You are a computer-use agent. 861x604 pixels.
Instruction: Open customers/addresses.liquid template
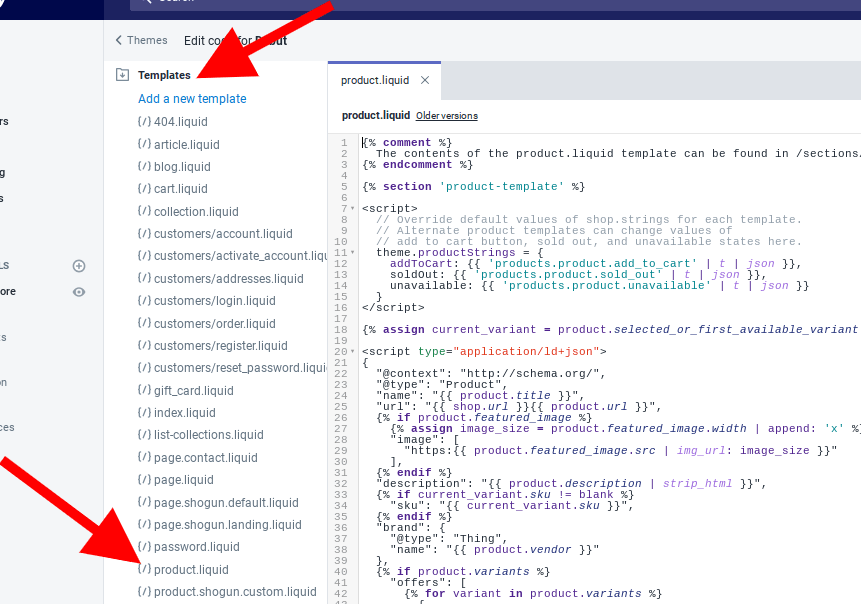(220, 278)
